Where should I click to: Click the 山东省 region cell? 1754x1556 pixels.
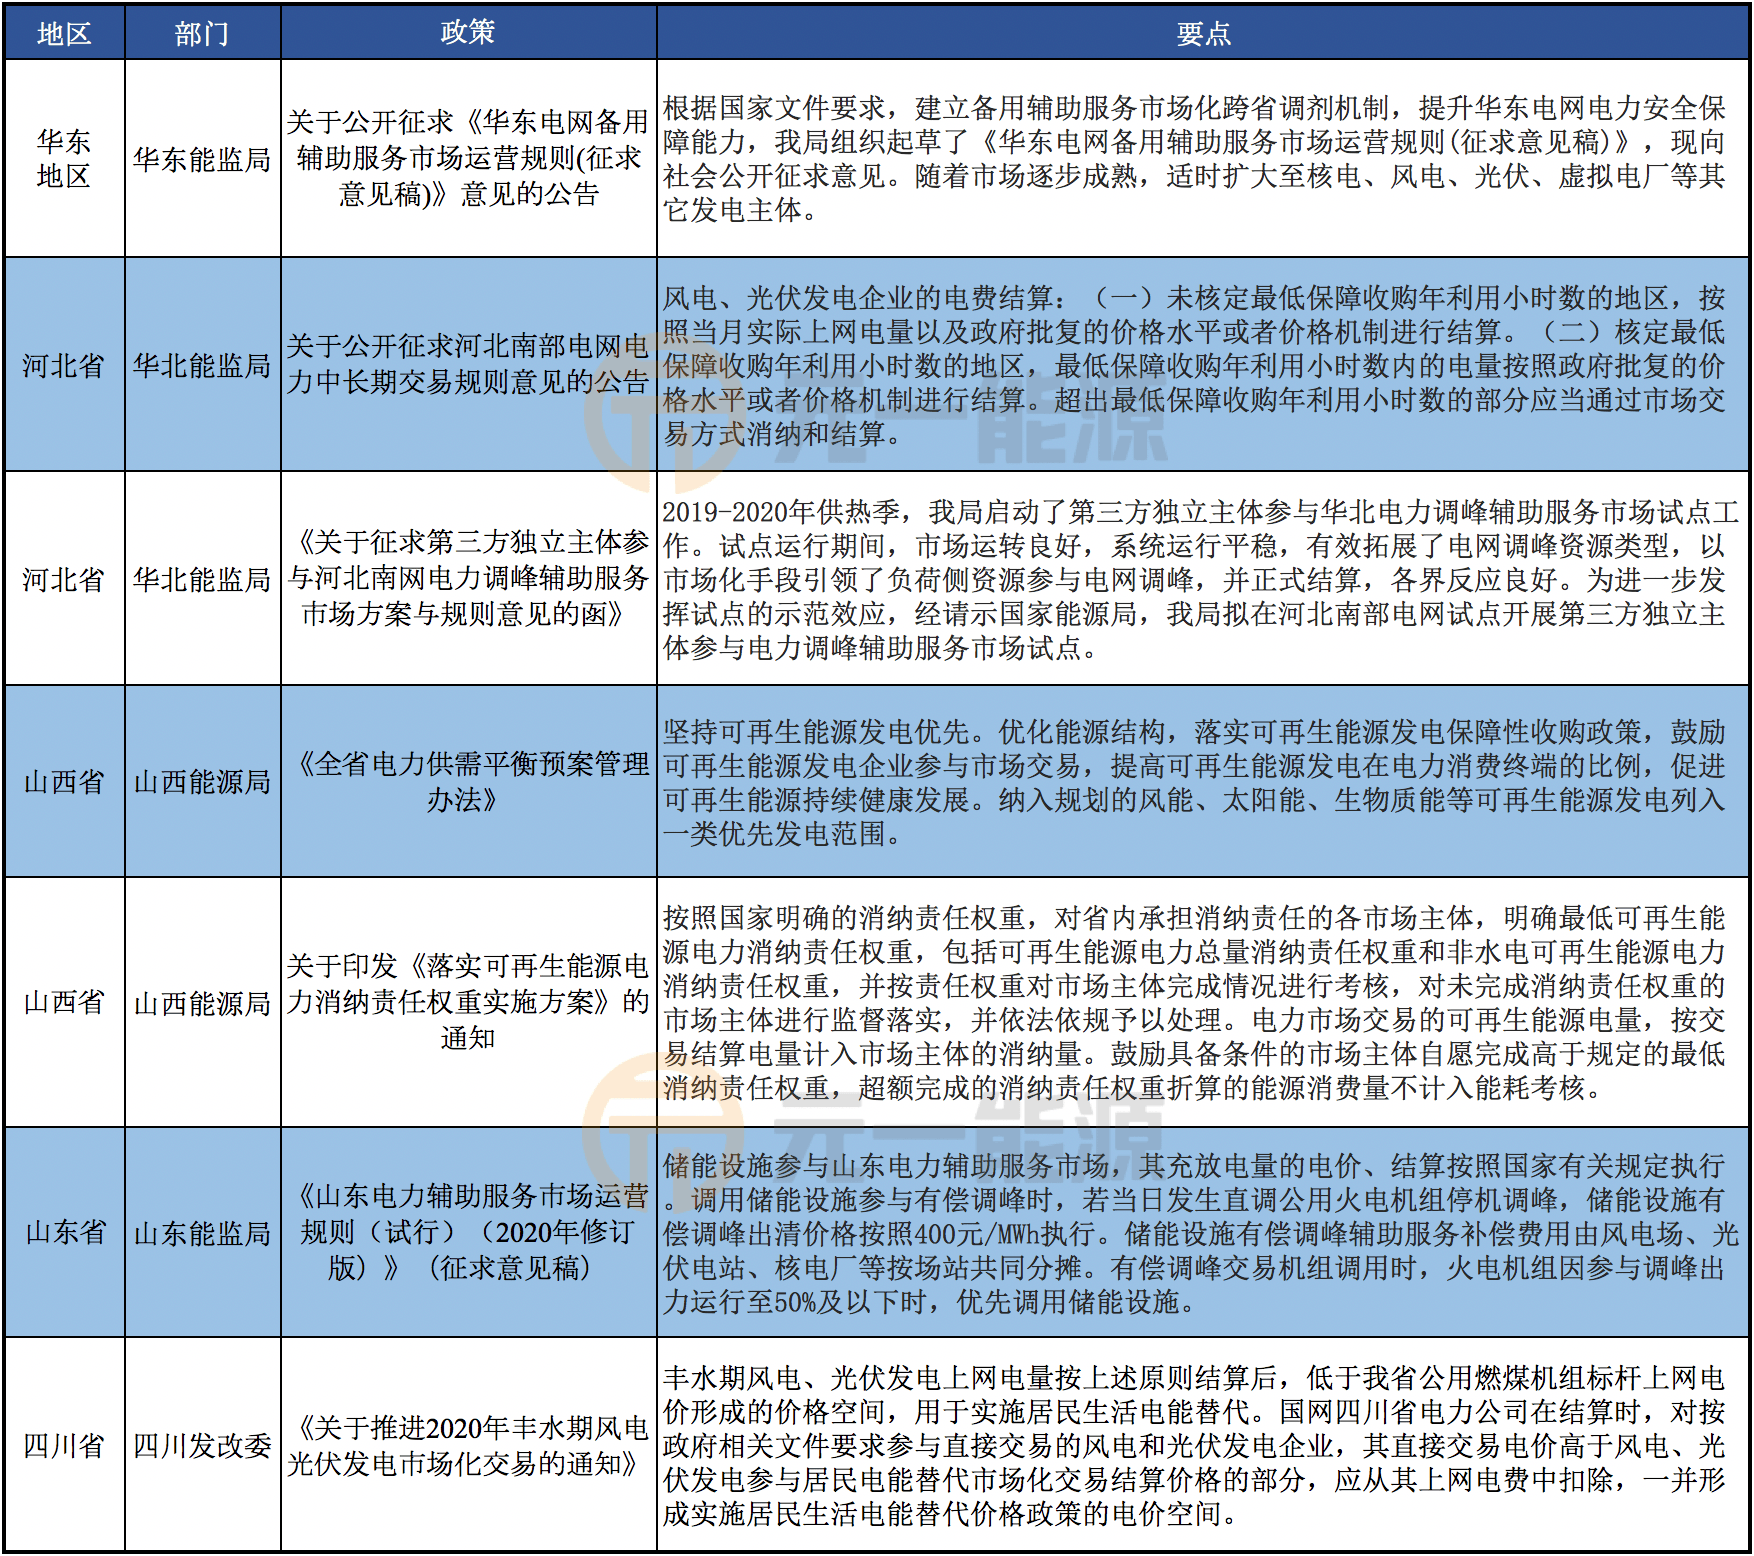pos(64,1232)
